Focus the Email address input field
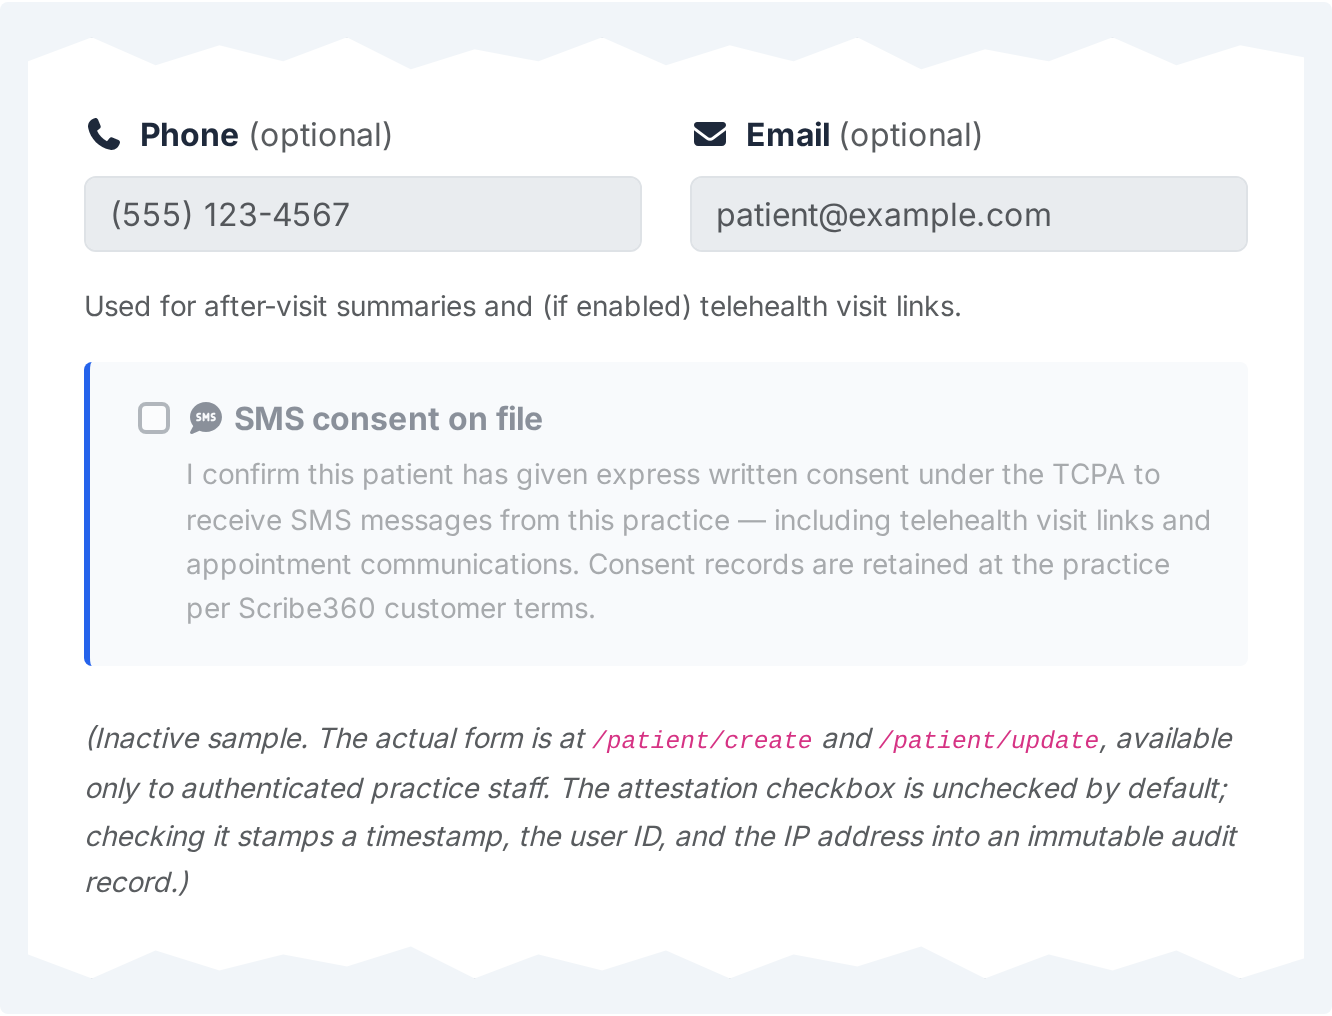 968,214
